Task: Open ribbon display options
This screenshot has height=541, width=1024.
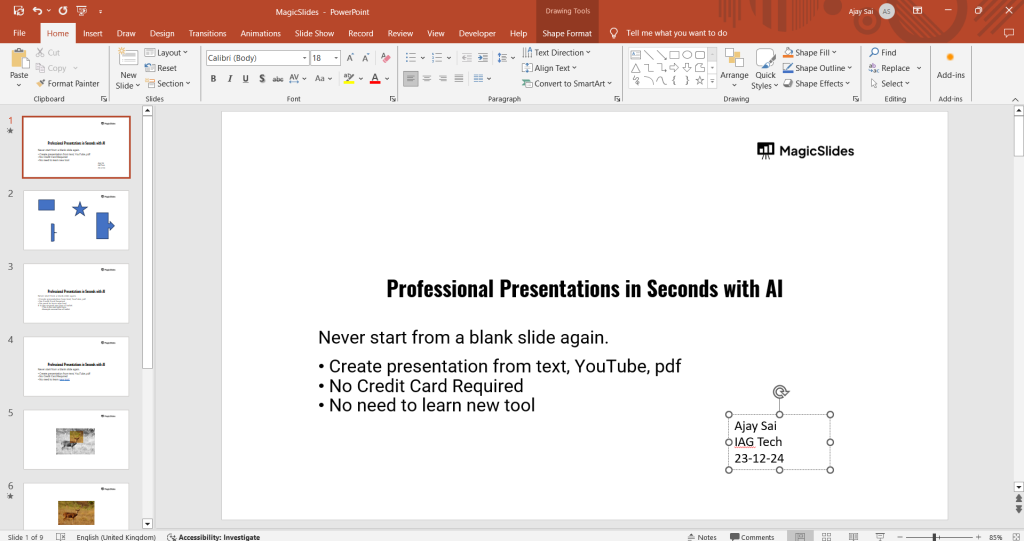Action: tap(917, 10)
